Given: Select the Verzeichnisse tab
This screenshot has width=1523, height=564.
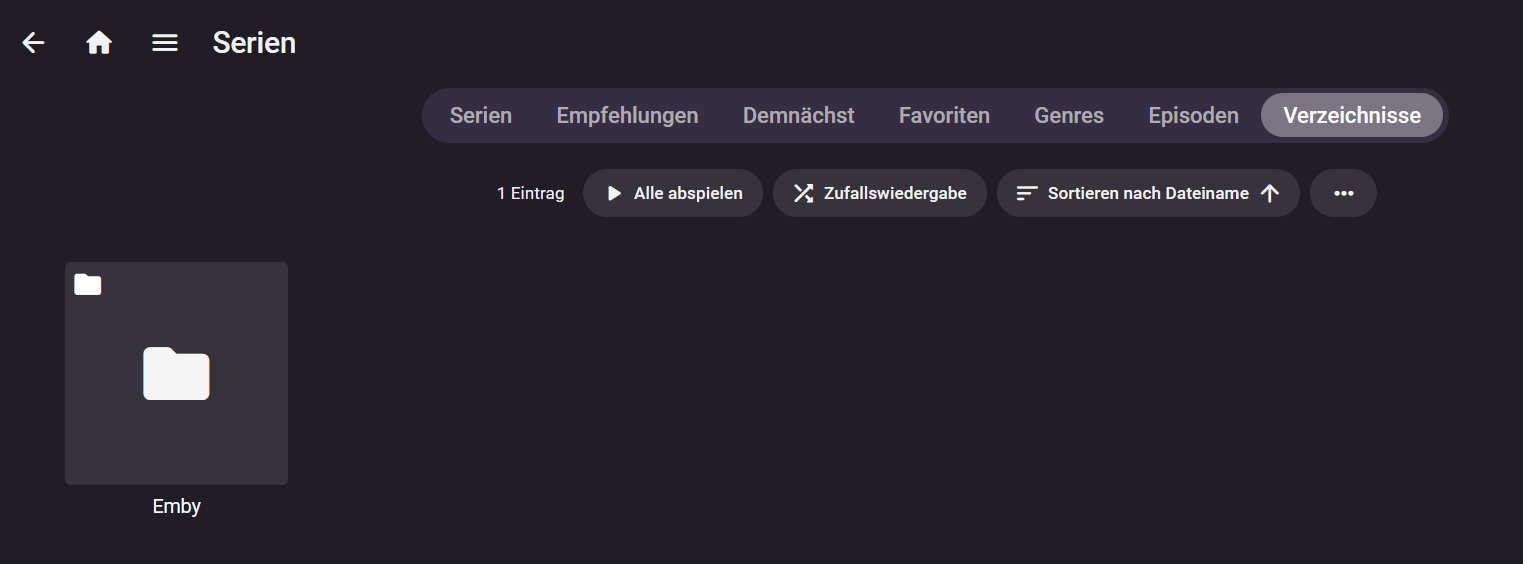Looking at the screenshot, I should (x=1352, y=115).
